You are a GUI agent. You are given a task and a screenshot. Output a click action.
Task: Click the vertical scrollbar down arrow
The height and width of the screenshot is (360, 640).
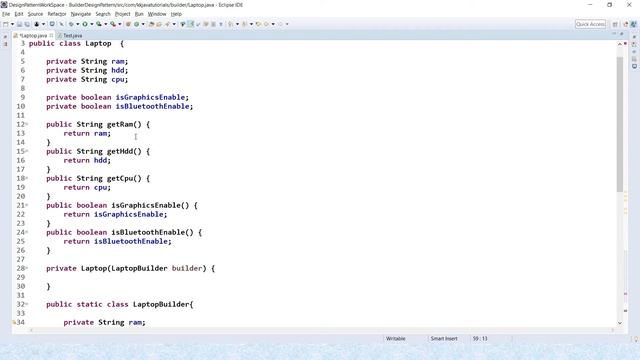(620, 323)
